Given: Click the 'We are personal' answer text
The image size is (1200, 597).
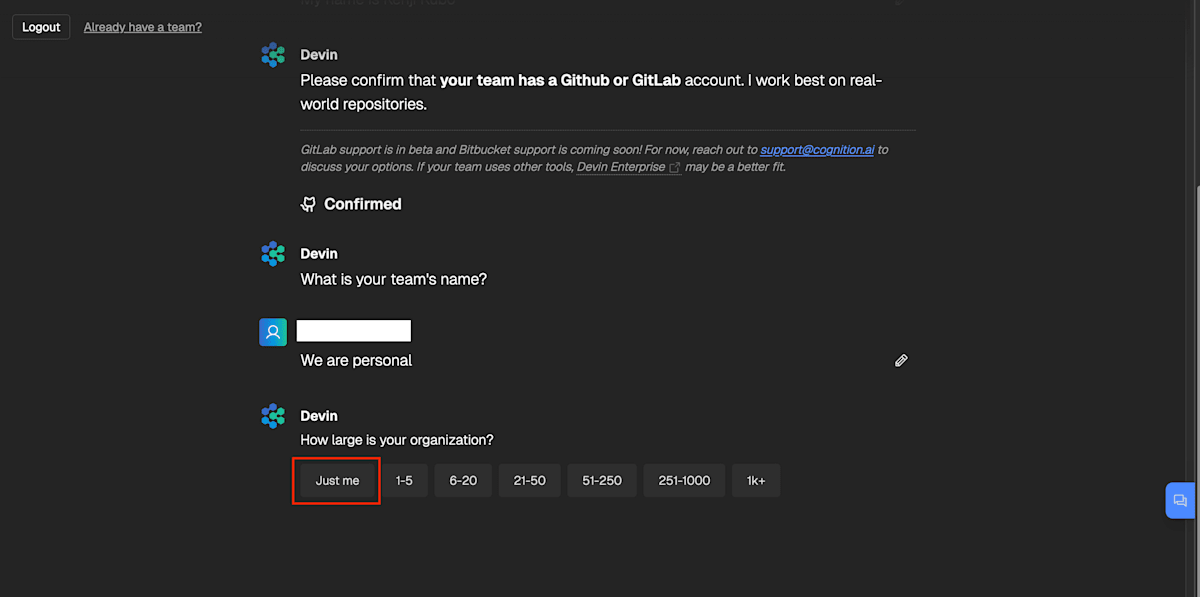Looking at the screenshot, I should pos(356,360).
